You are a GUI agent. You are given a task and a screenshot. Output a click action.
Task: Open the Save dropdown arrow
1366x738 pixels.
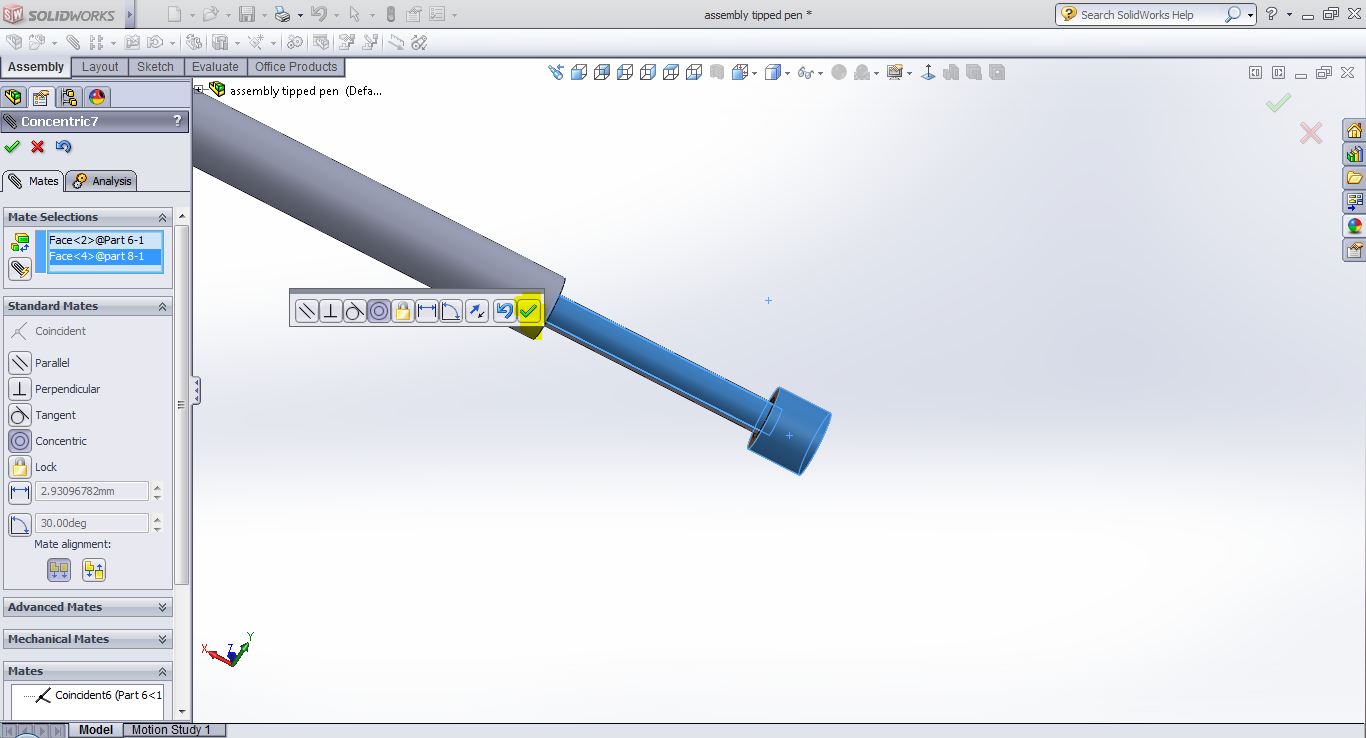[264, 15]
